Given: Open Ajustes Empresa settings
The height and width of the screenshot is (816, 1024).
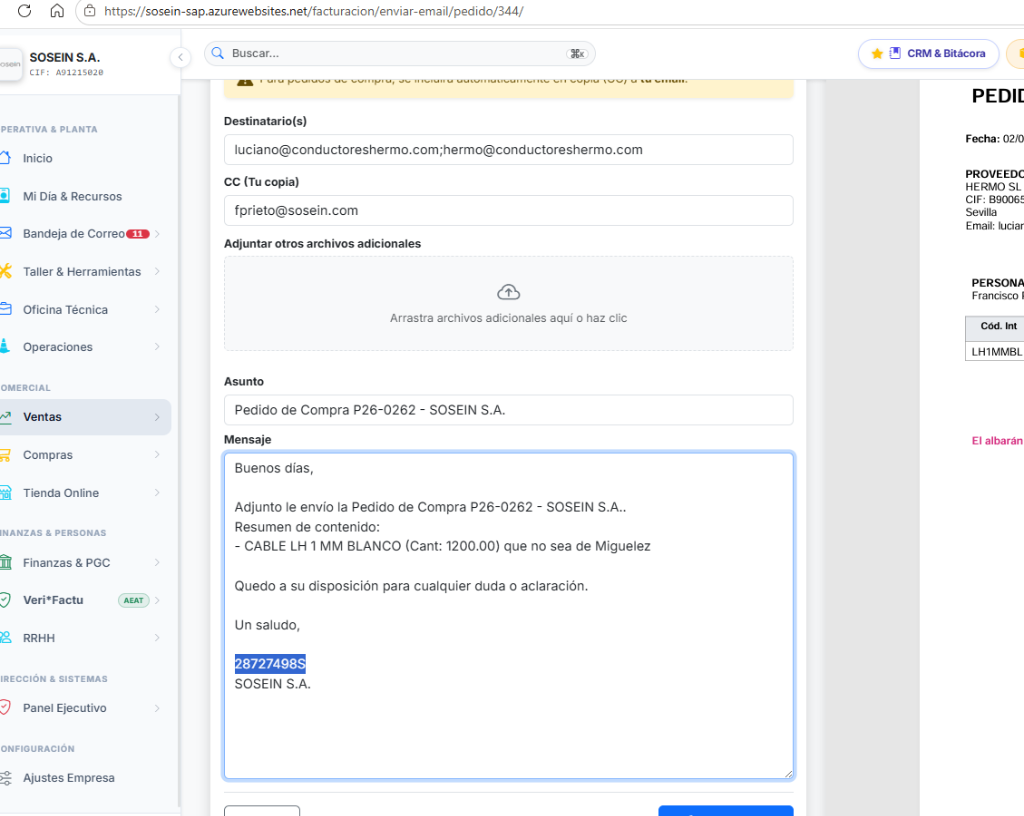Looking at the screenshot, I should pos(86,777).
